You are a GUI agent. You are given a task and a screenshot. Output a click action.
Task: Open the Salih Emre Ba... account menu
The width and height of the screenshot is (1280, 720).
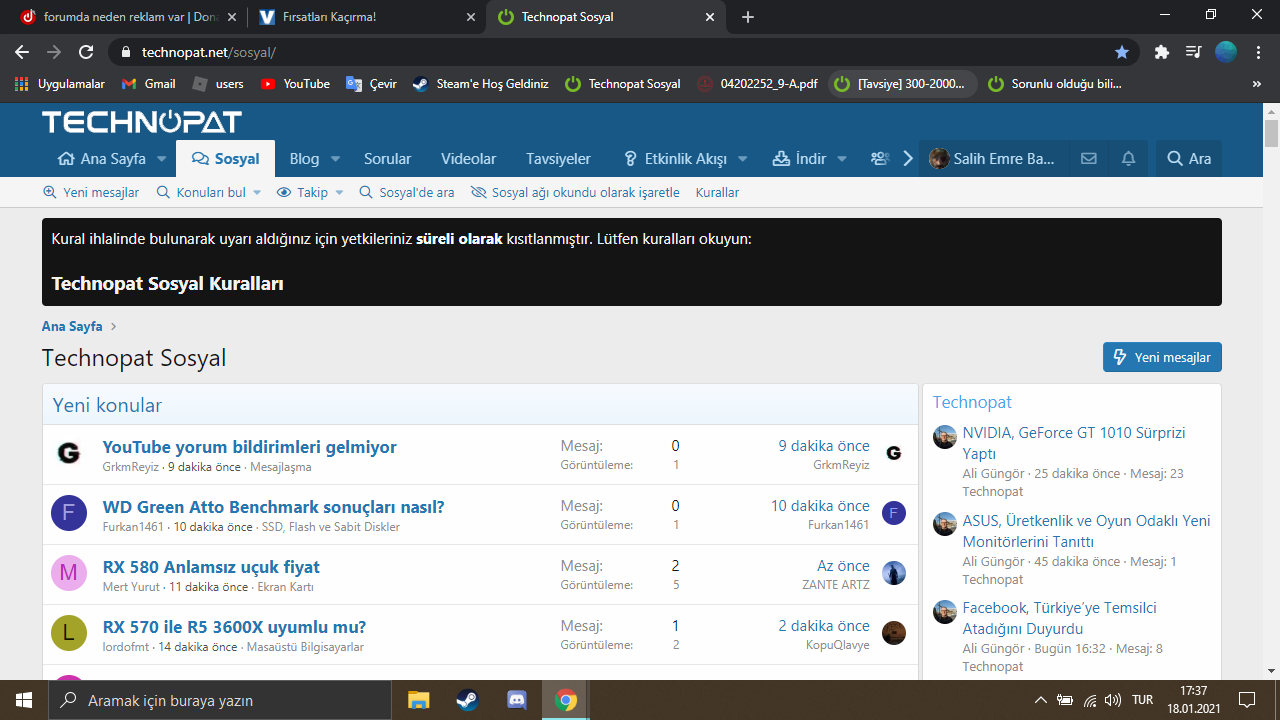[992, 158]
